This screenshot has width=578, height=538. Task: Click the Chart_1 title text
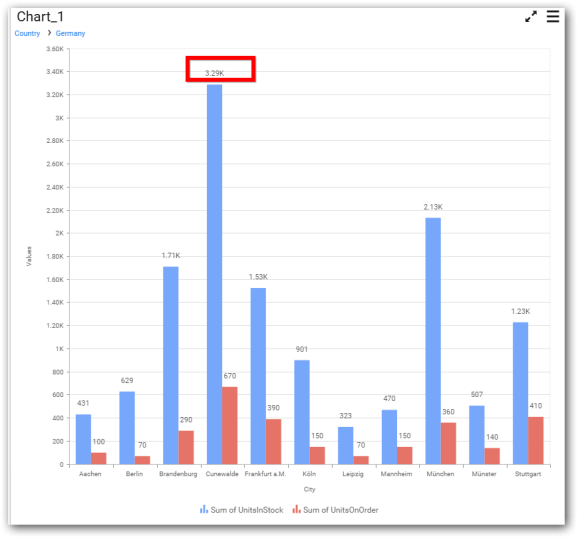coord(40,17)
